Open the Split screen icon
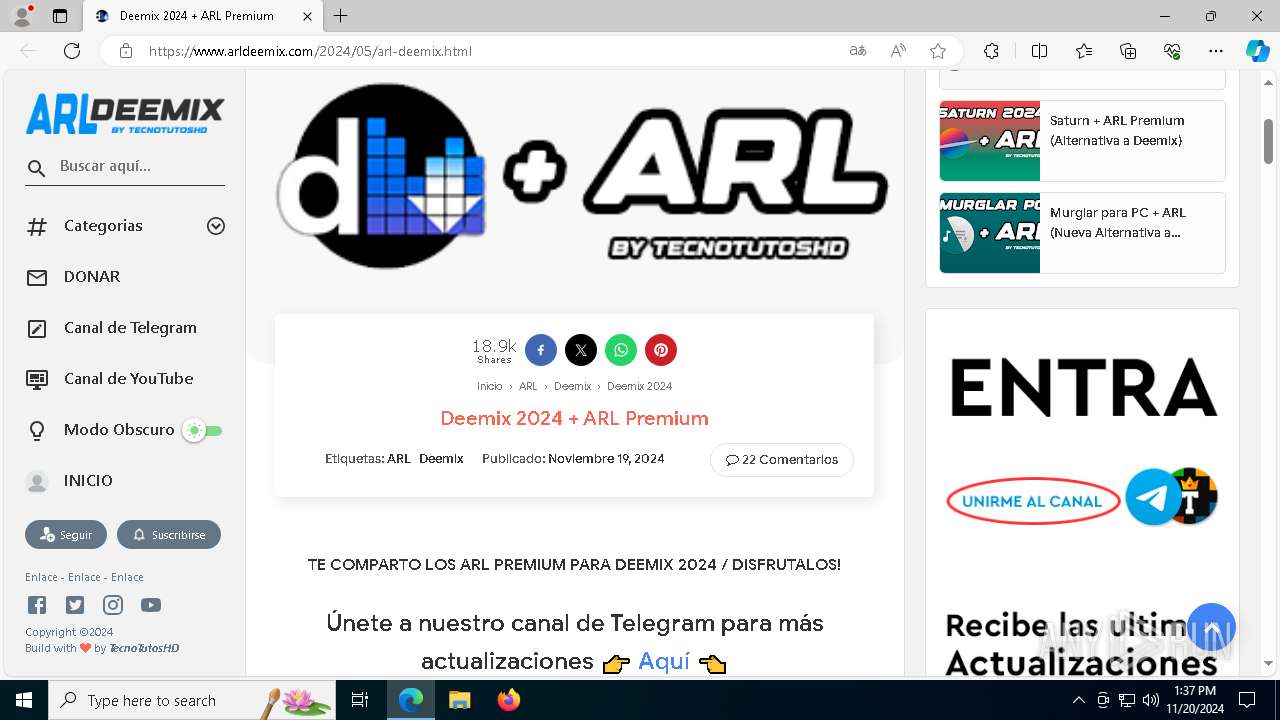Image resolution: width=1280 pixels, height=720 pixels. (x=1039, y=51)
